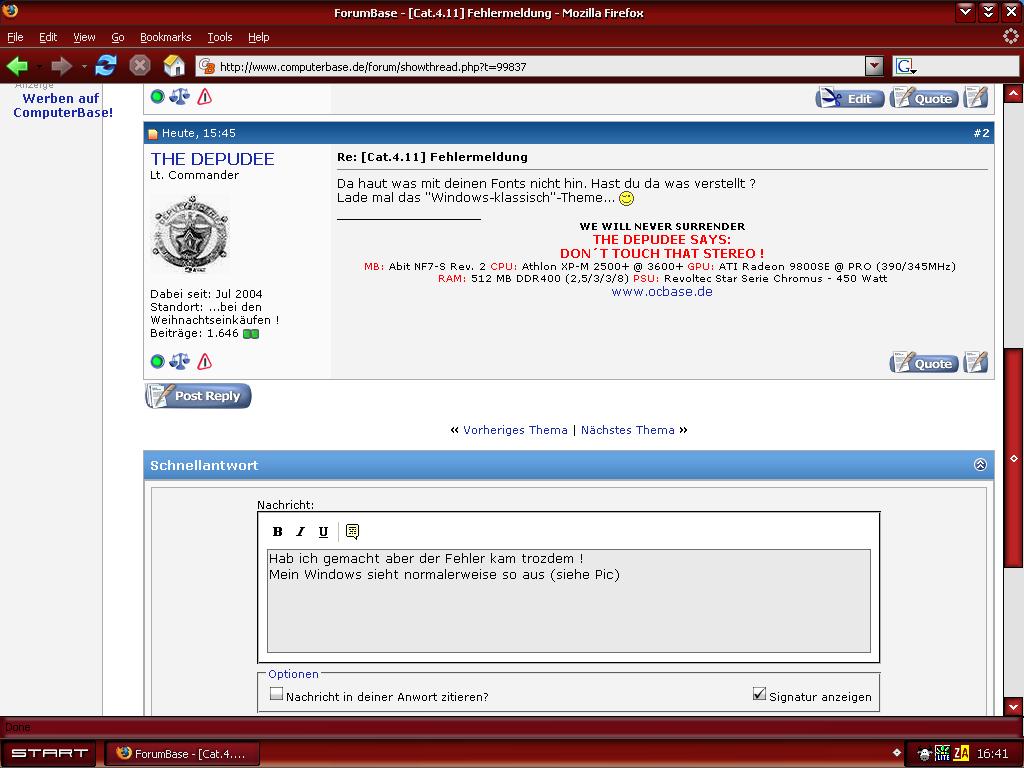Expand the address bar URL dropdown
1024x768 pixels.
coord(874,66)
